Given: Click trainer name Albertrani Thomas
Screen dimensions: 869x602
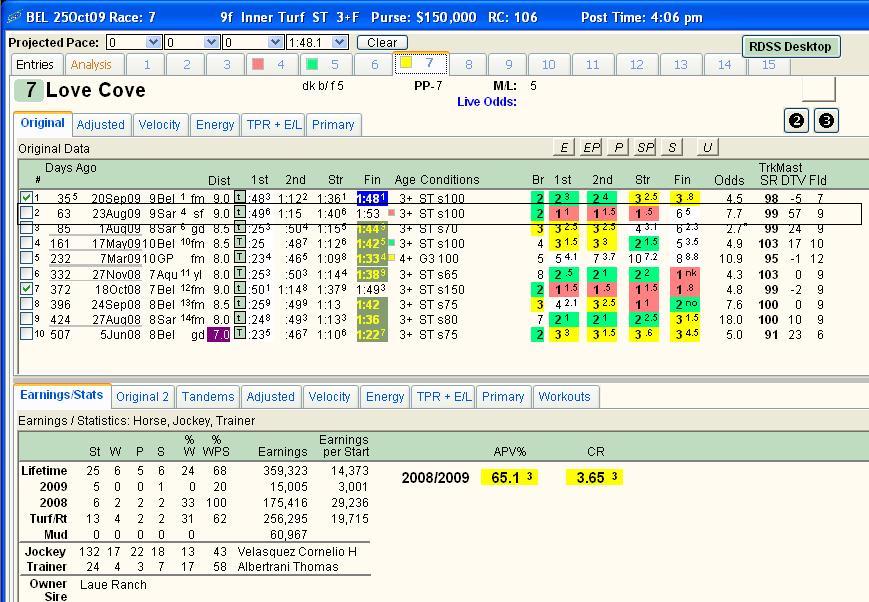Looking at the screenshot, I should click(288, 567).
